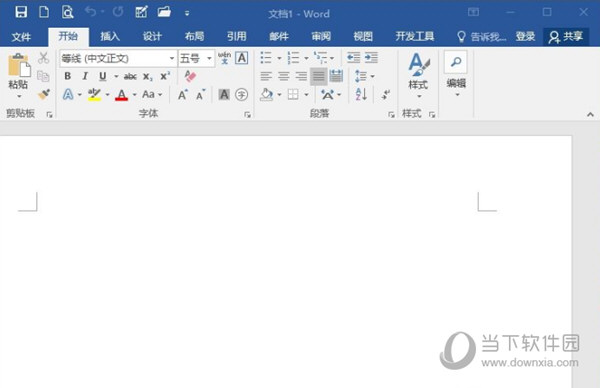Image resolution: width=600 pixels, height=388 pixels.
Task: Click the Distributed alignment icon
Action: [x=336, y=76]
